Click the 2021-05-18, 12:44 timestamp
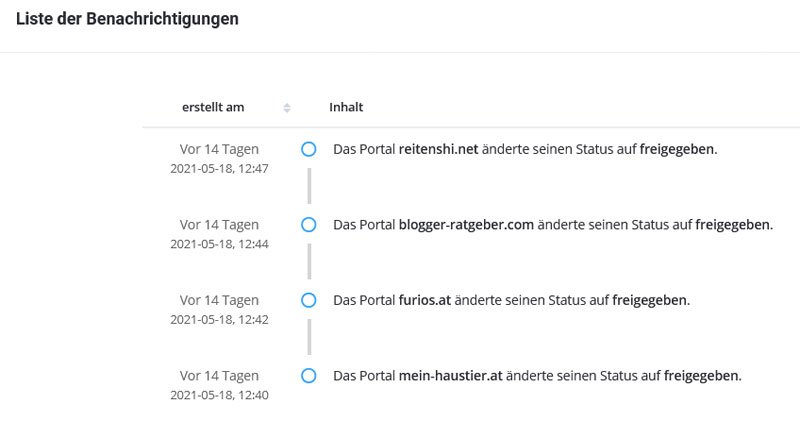 pyautogui.click(x=219, y=244)
